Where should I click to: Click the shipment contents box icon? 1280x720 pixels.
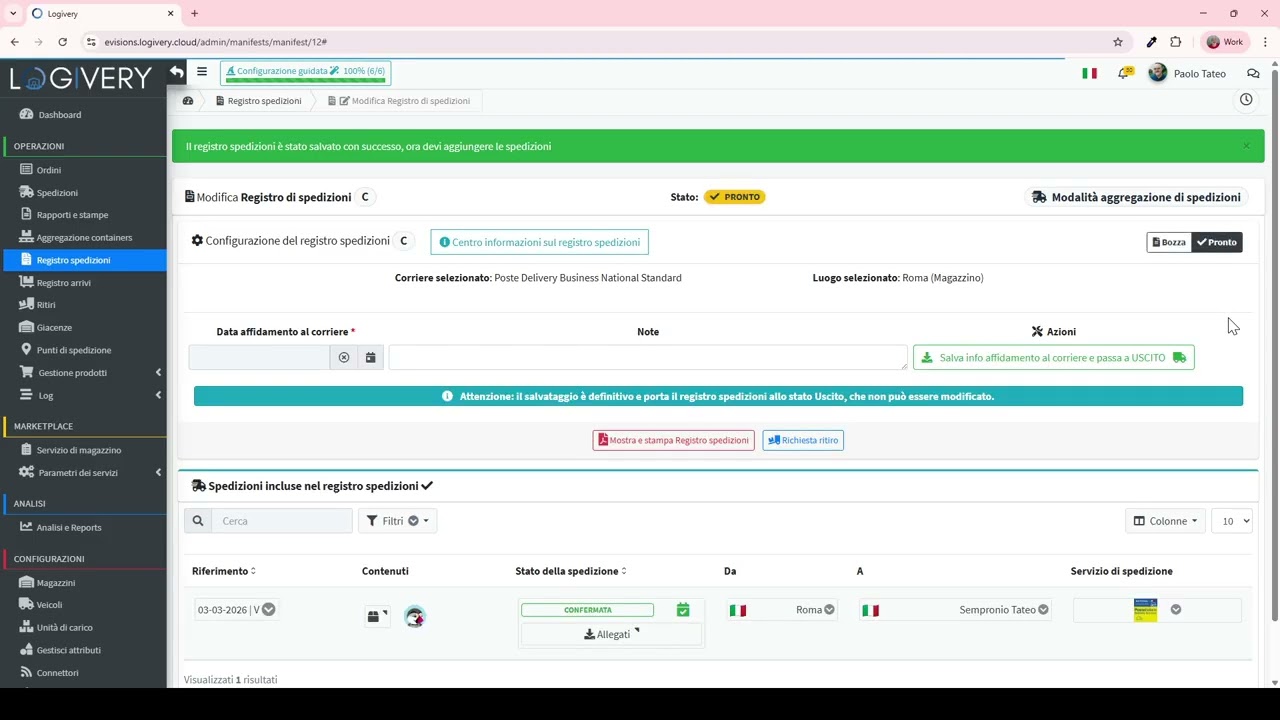click(375, 617)
